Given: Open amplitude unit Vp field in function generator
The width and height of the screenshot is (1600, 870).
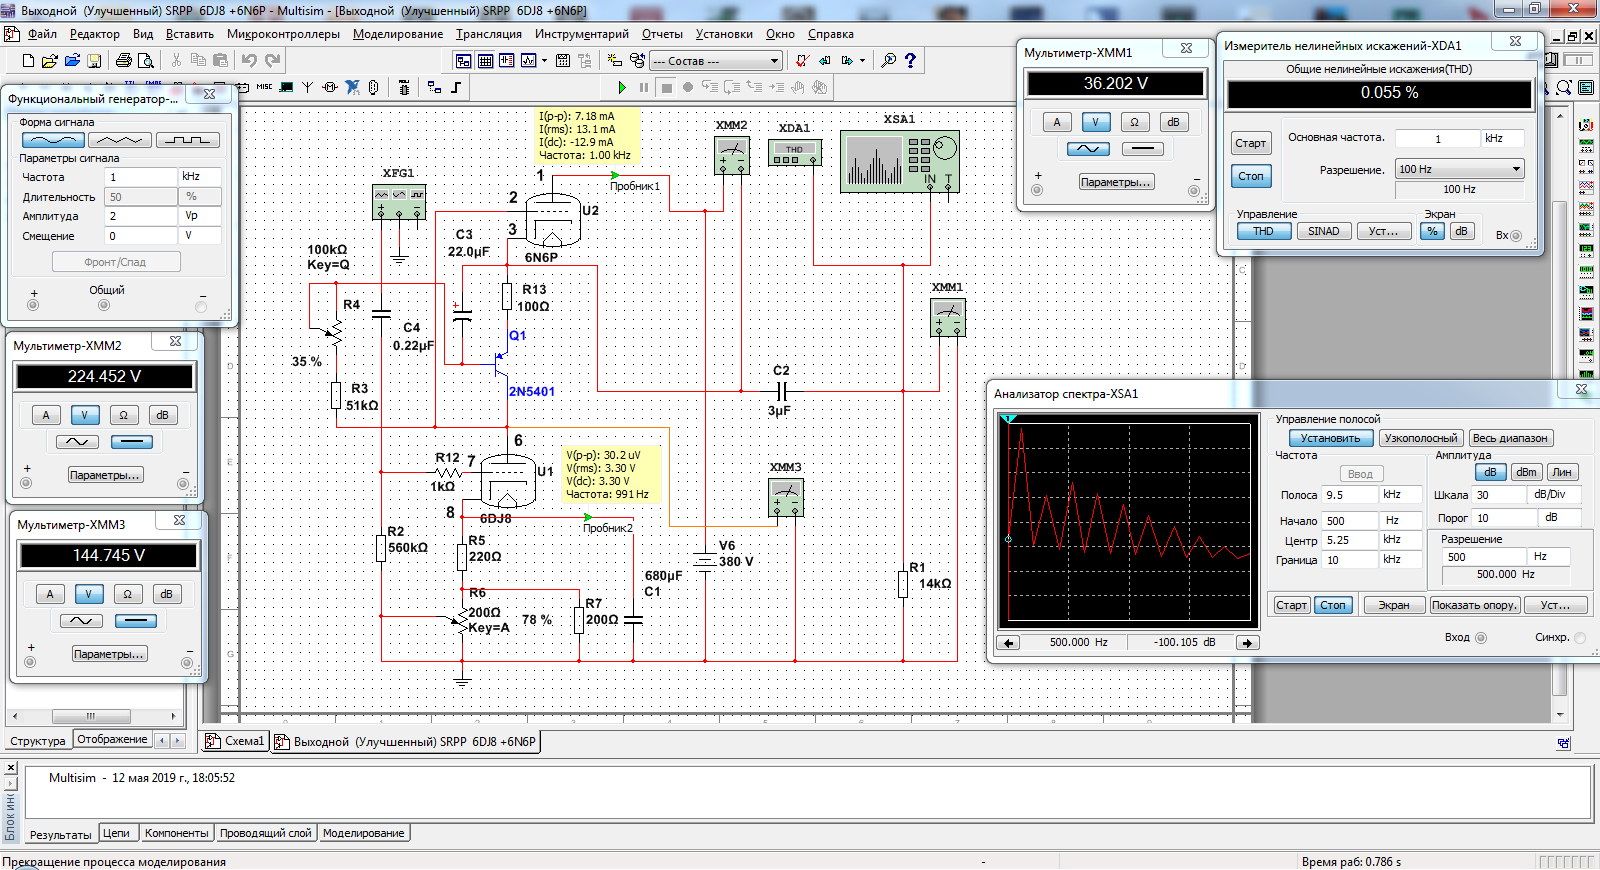Looking at the screenshot, I should pos(199,215).
